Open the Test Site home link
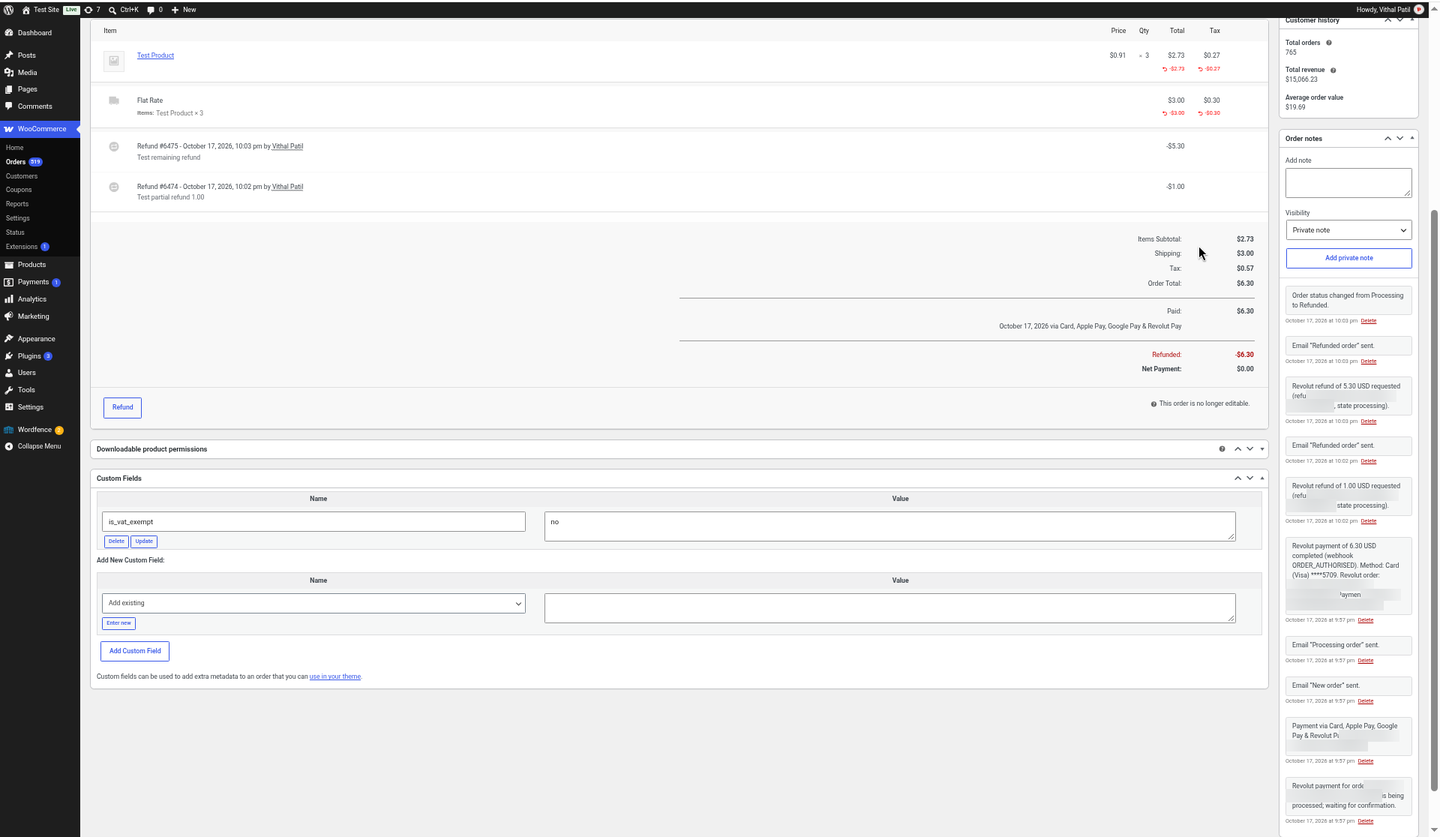 click(x=40, y=9)
